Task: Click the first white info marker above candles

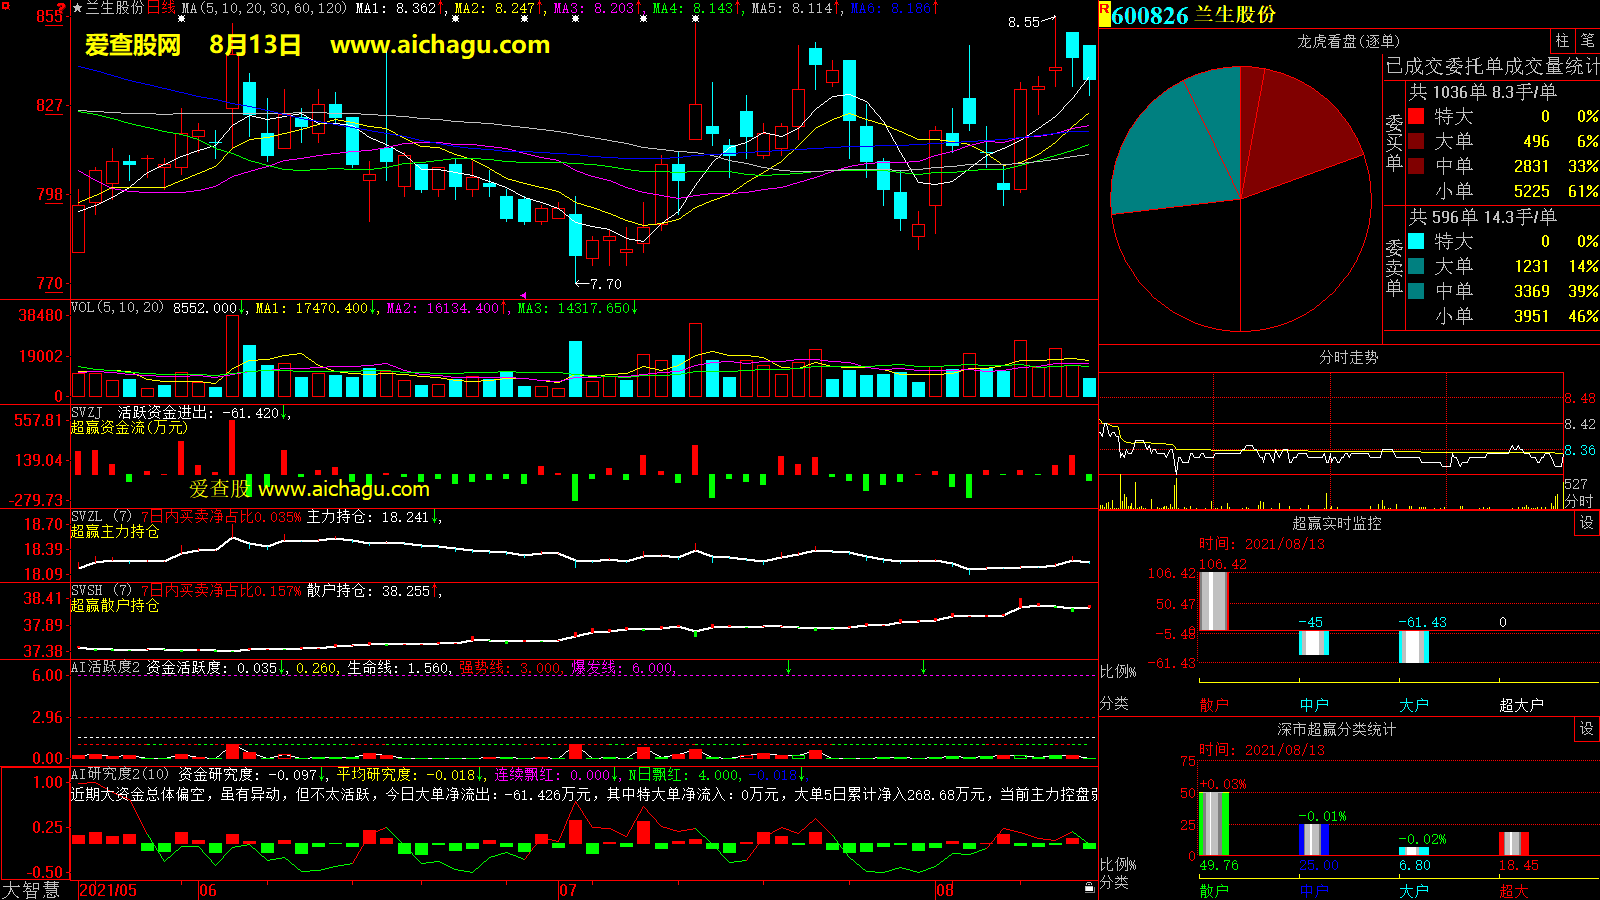Action: click(181, 19)
